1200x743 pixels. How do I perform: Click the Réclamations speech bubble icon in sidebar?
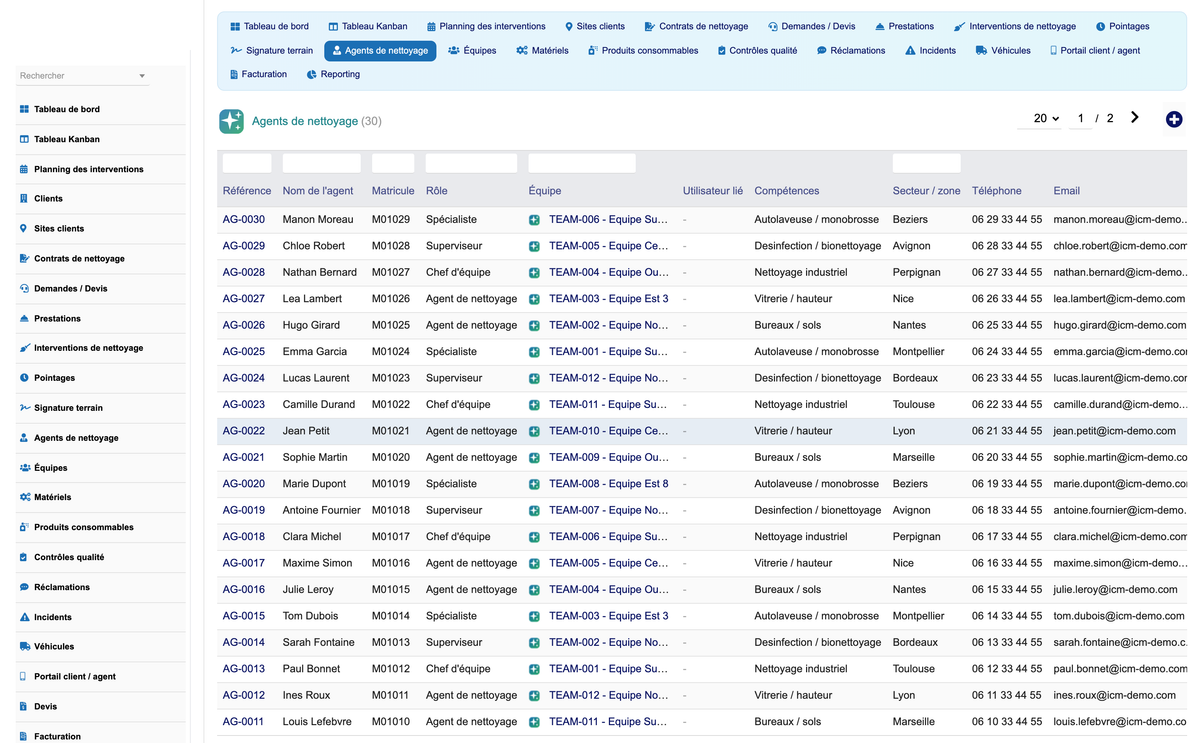point(24,587)
